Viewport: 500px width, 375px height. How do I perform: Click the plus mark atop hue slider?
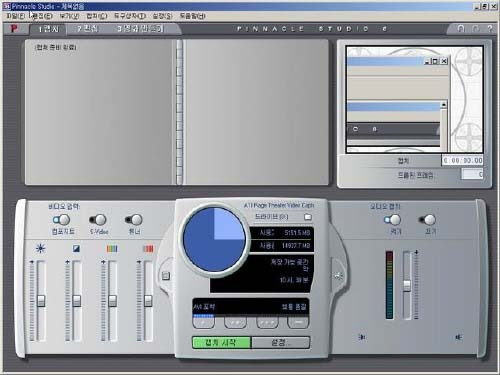point(103,262)
